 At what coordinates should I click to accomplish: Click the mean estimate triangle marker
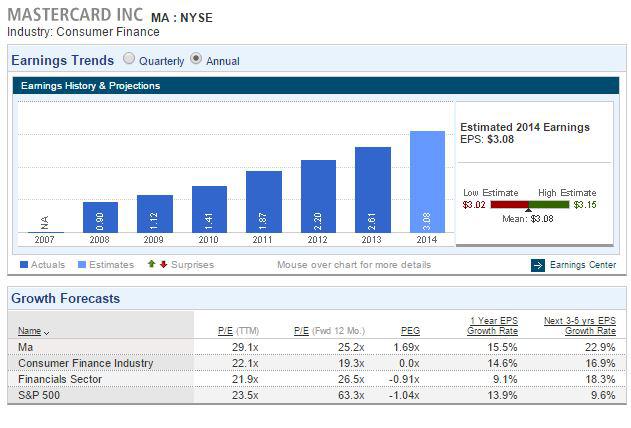(x=528, y=210)
